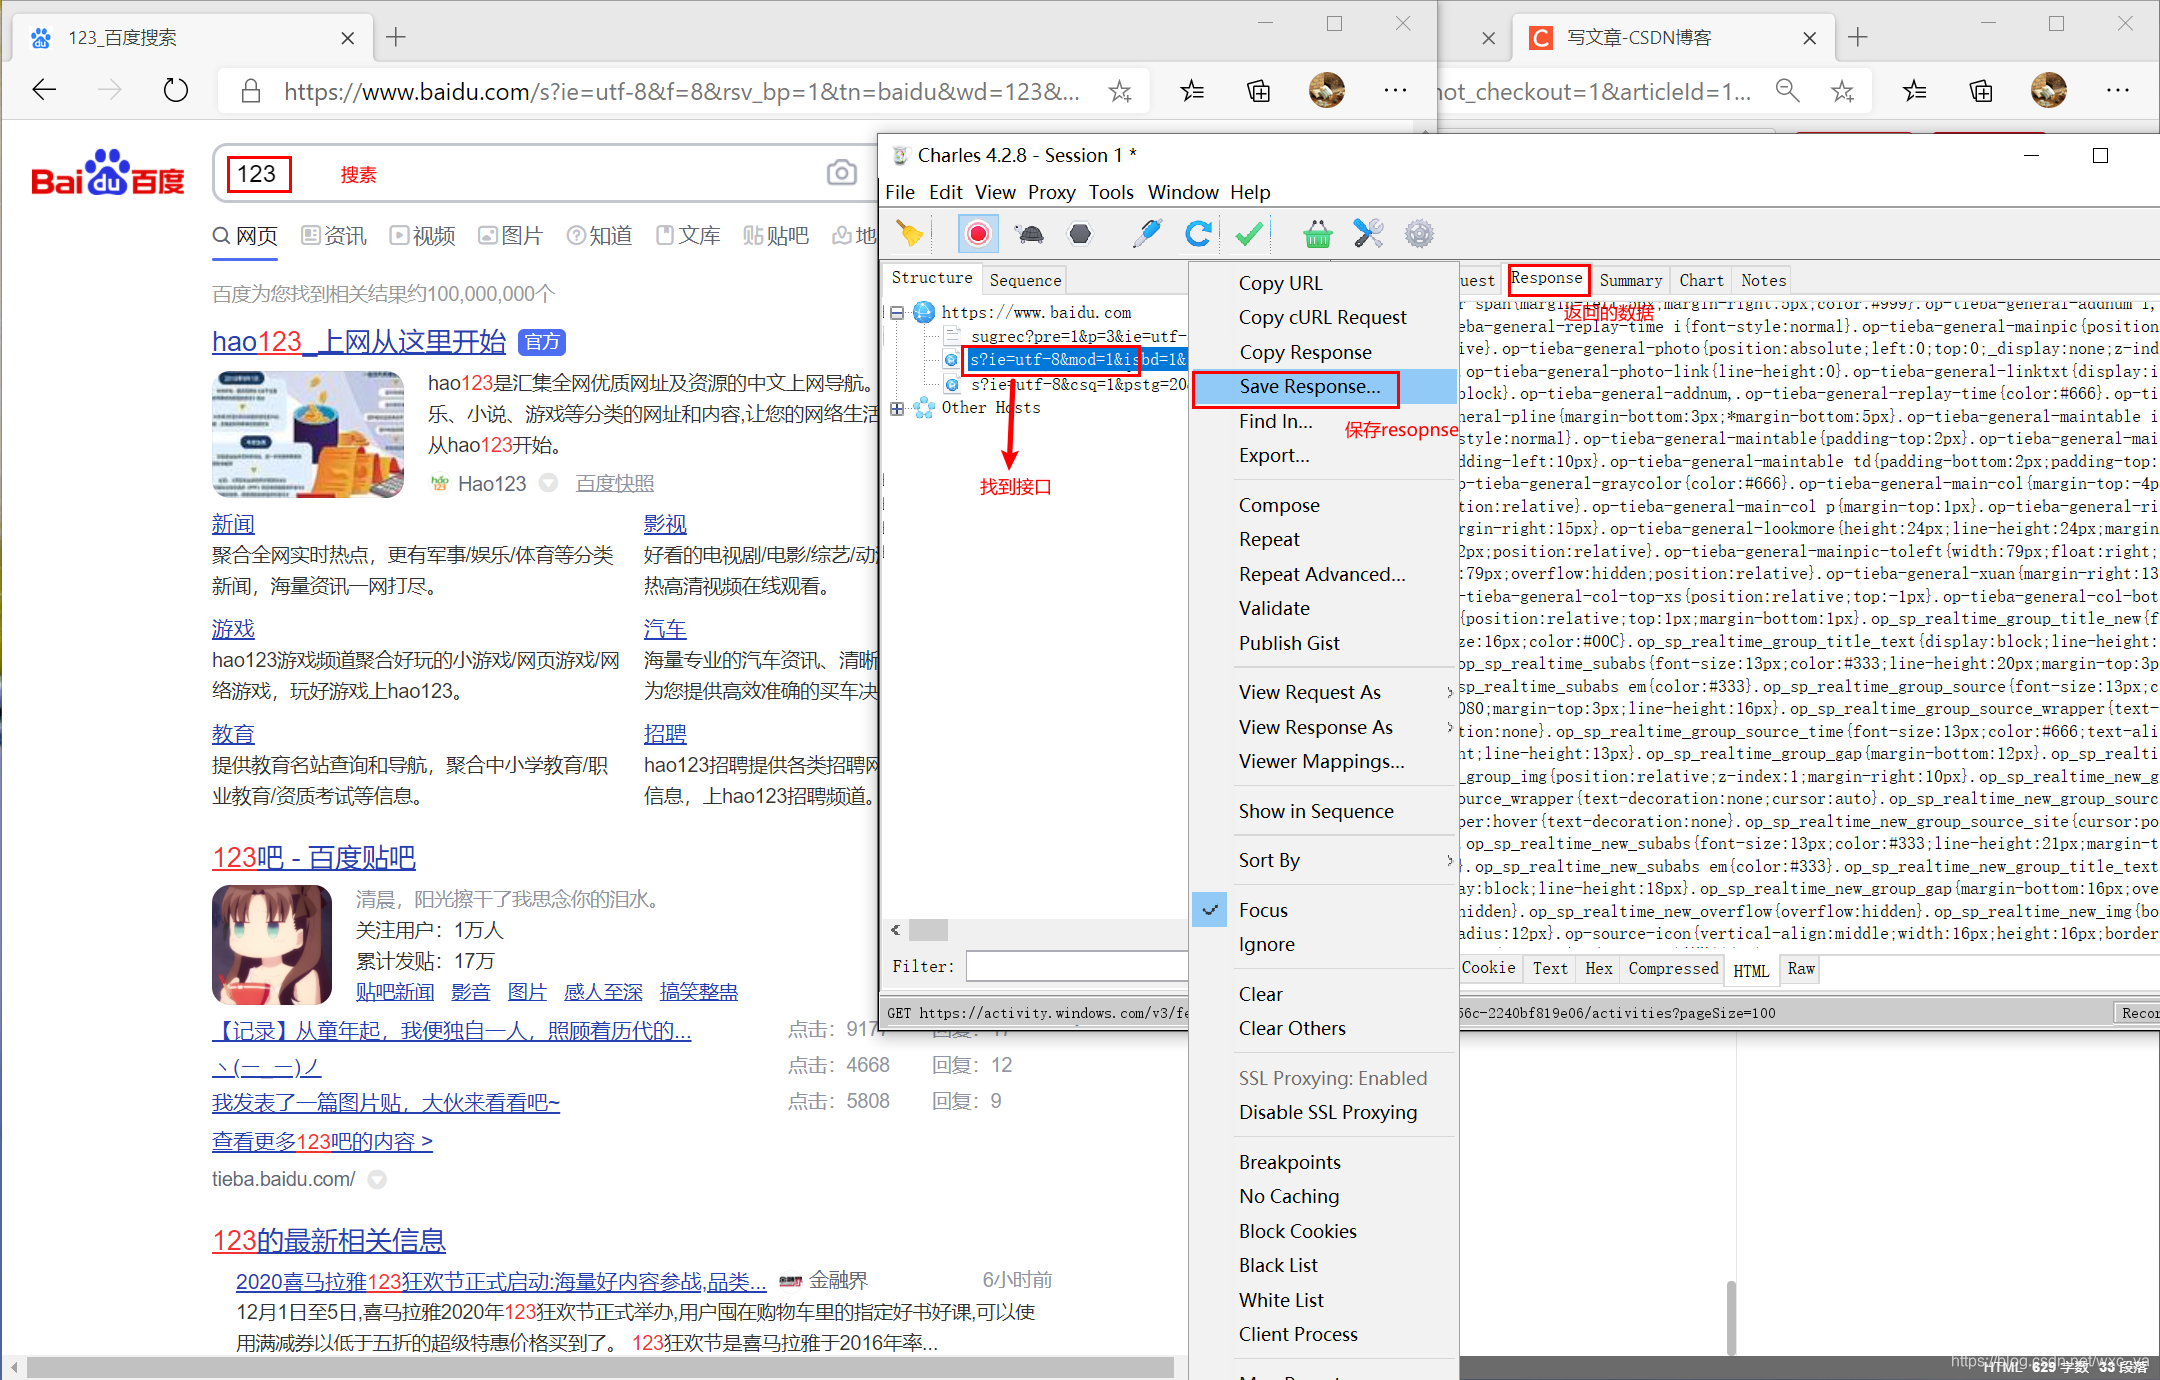The width and height of the screenshot is (2160, 1380).
Task: Switch to the Structure tab
Action: (x=931, y=278)
